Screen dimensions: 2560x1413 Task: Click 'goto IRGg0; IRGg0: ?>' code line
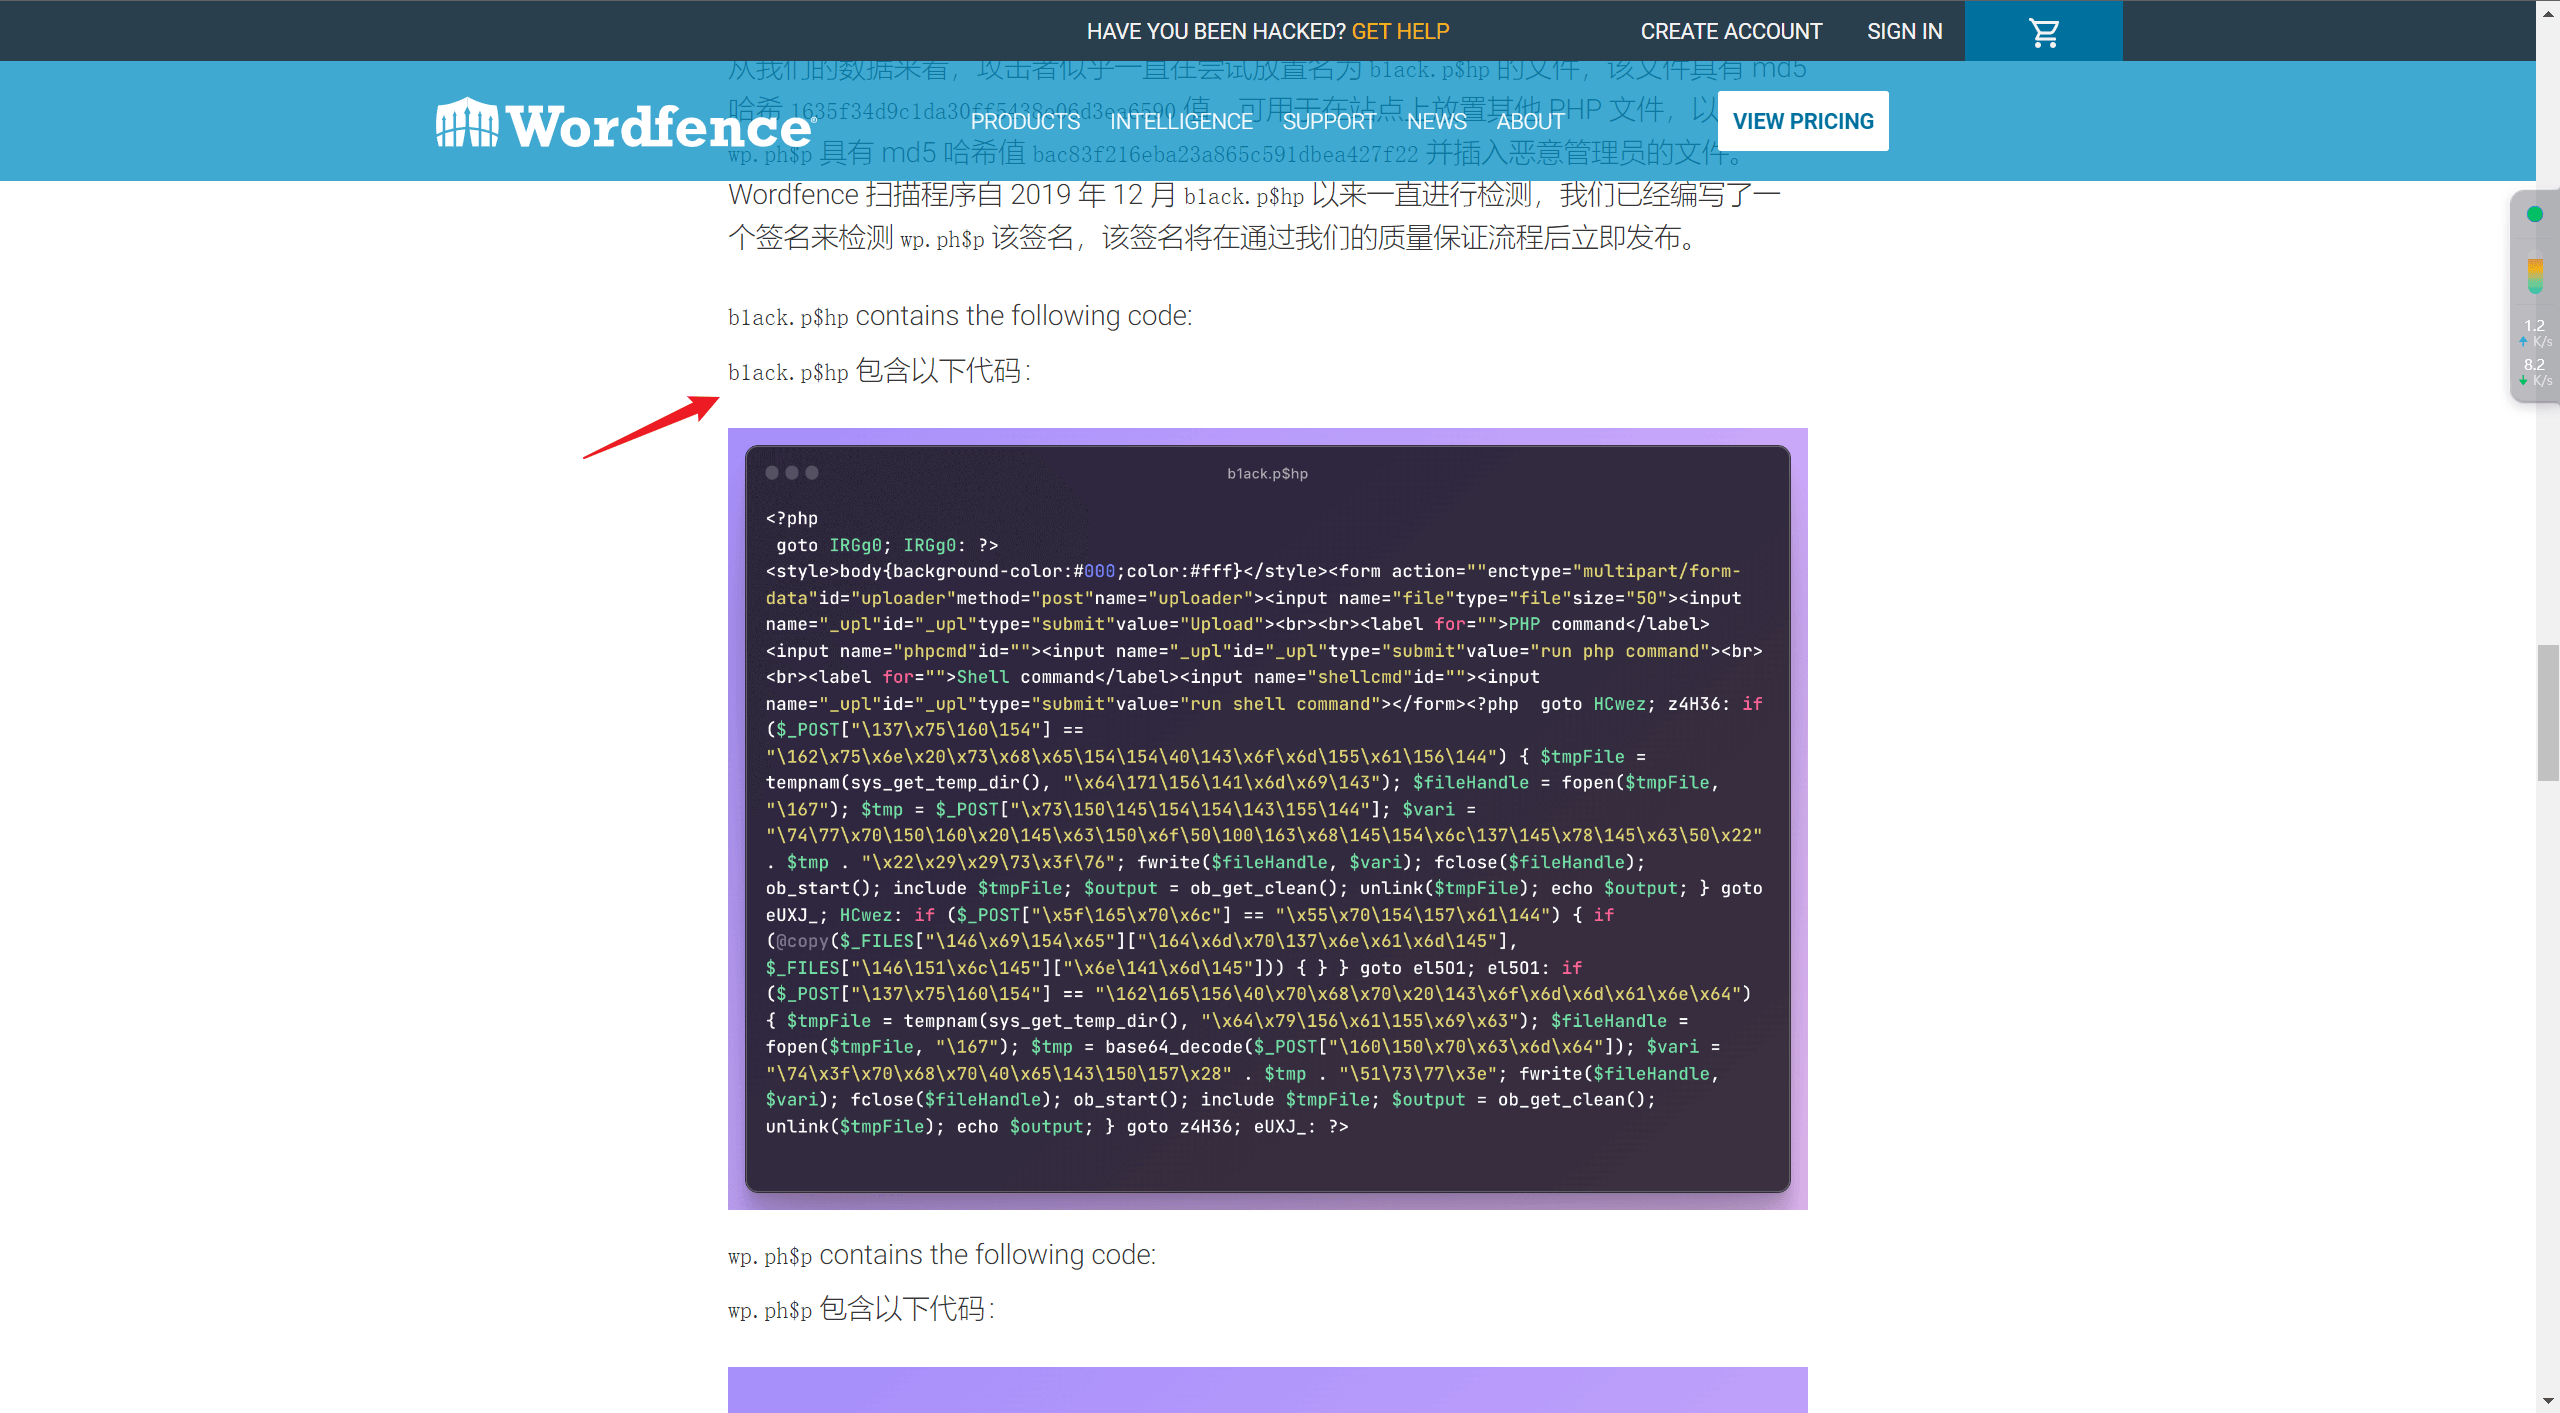[x=887, y=546]
